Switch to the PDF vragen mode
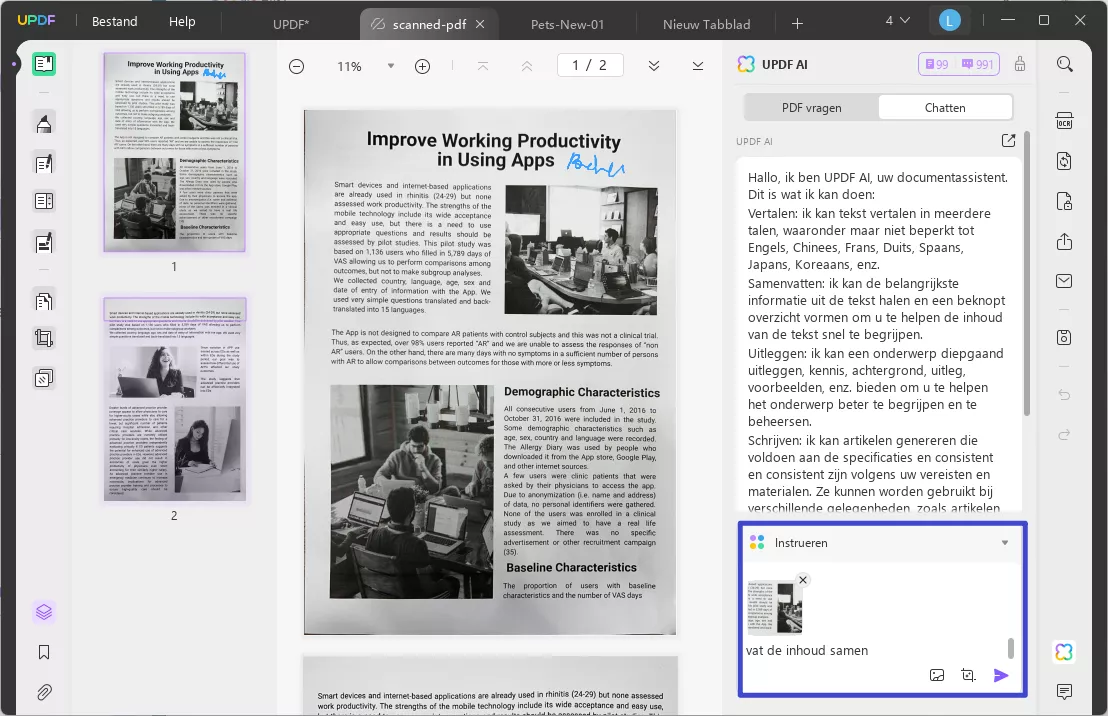Screen dimensions: 1108x716 811,108
